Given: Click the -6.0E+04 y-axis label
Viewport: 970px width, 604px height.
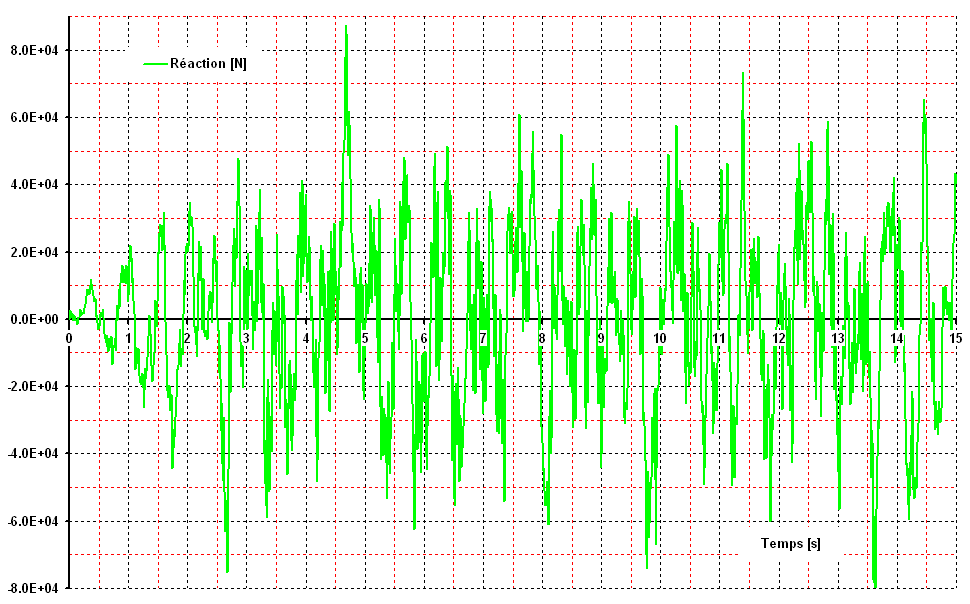Looking at the screenshot, I should point(32,521).
